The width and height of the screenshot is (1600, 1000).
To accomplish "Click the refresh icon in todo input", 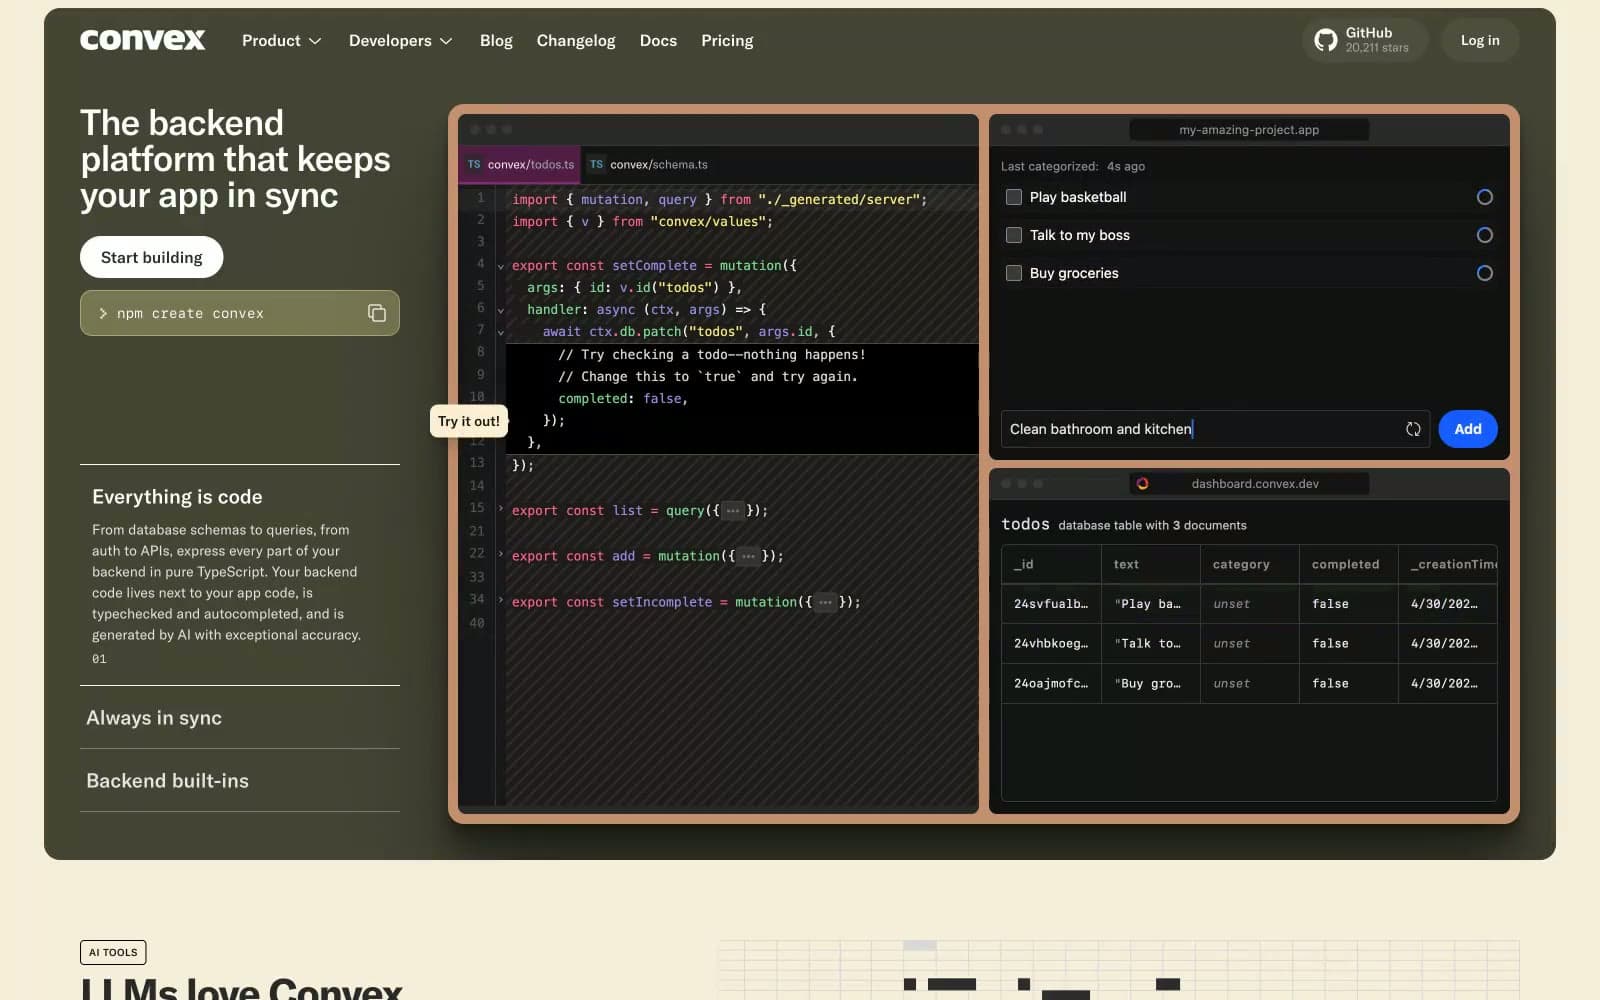I will coord(1413,429).
